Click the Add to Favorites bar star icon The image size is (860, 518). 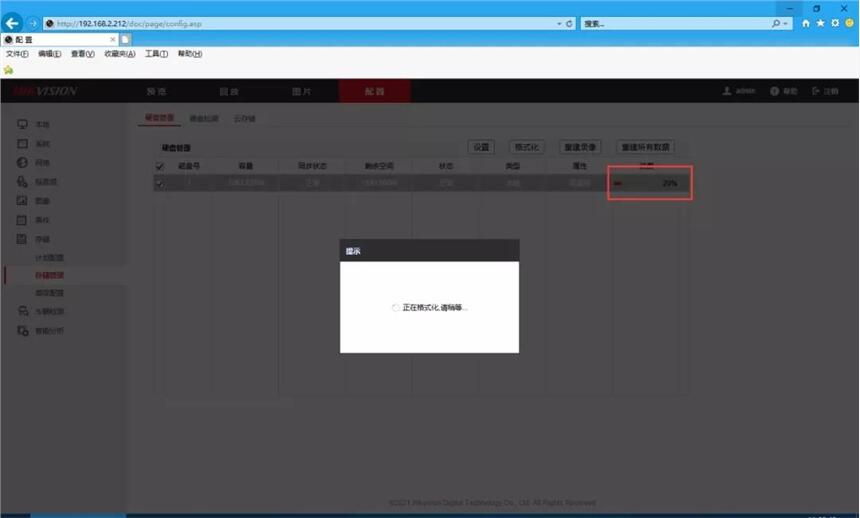tap(9, 70)
